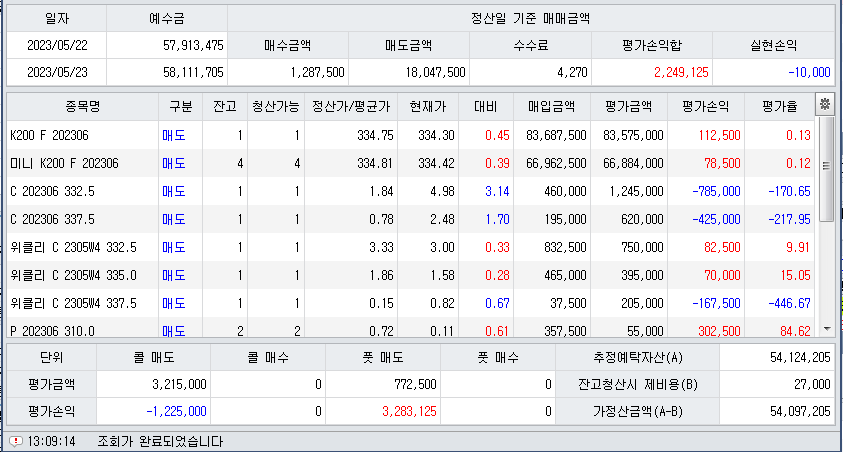Click the 매수금액 value 1,287,500
The image size is (843, 452).
317,72
